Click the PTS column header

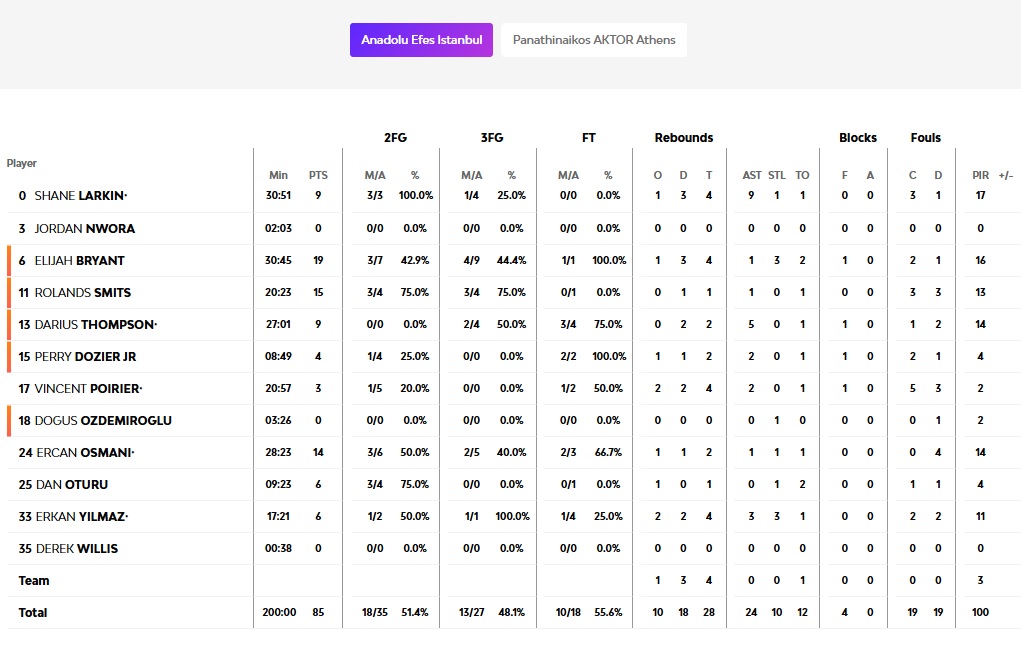[x=318, y=176]
